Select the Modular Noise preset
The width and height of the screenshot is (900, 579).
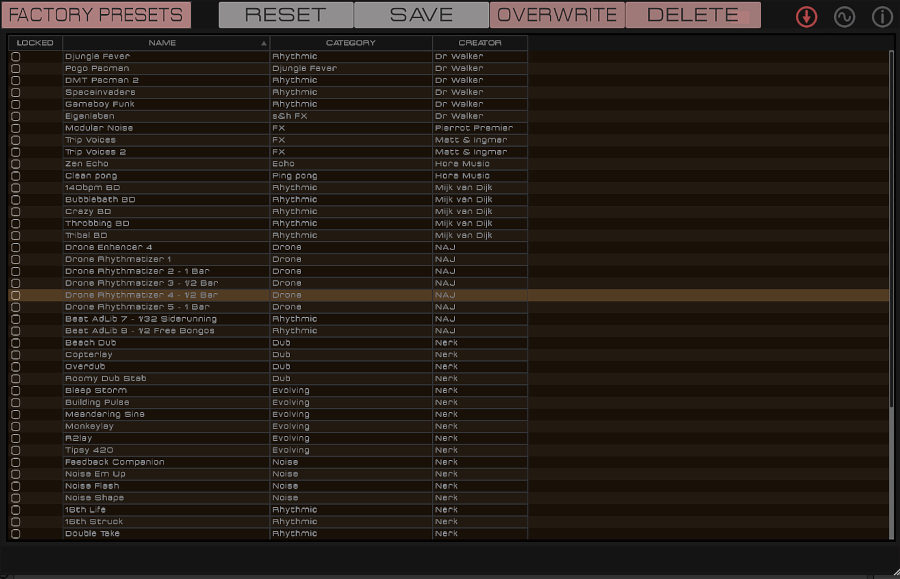coord(99,128)
